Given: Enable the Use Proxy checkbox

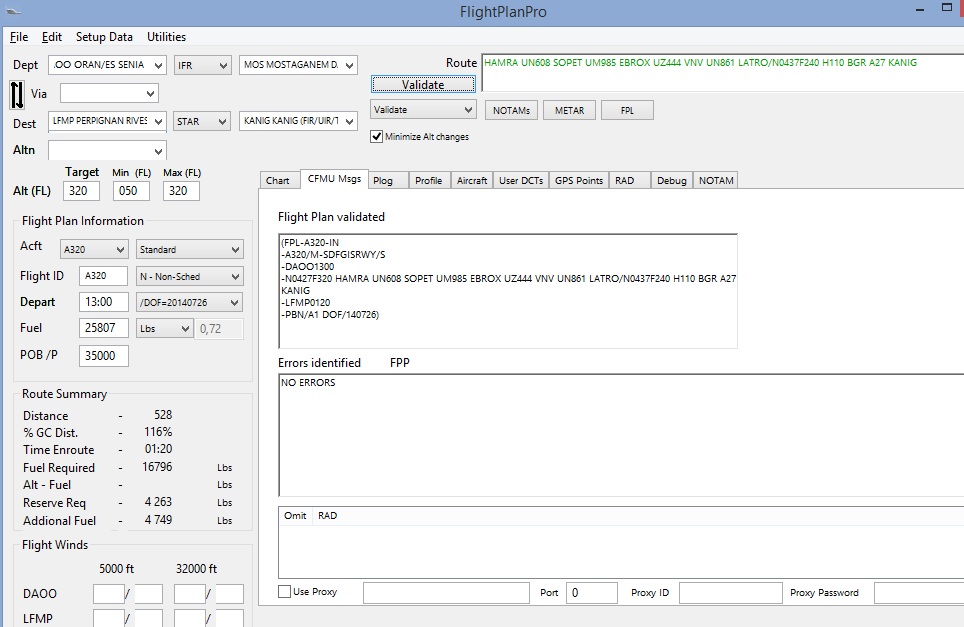Looking at the screenshot, I should pos(285,591).
